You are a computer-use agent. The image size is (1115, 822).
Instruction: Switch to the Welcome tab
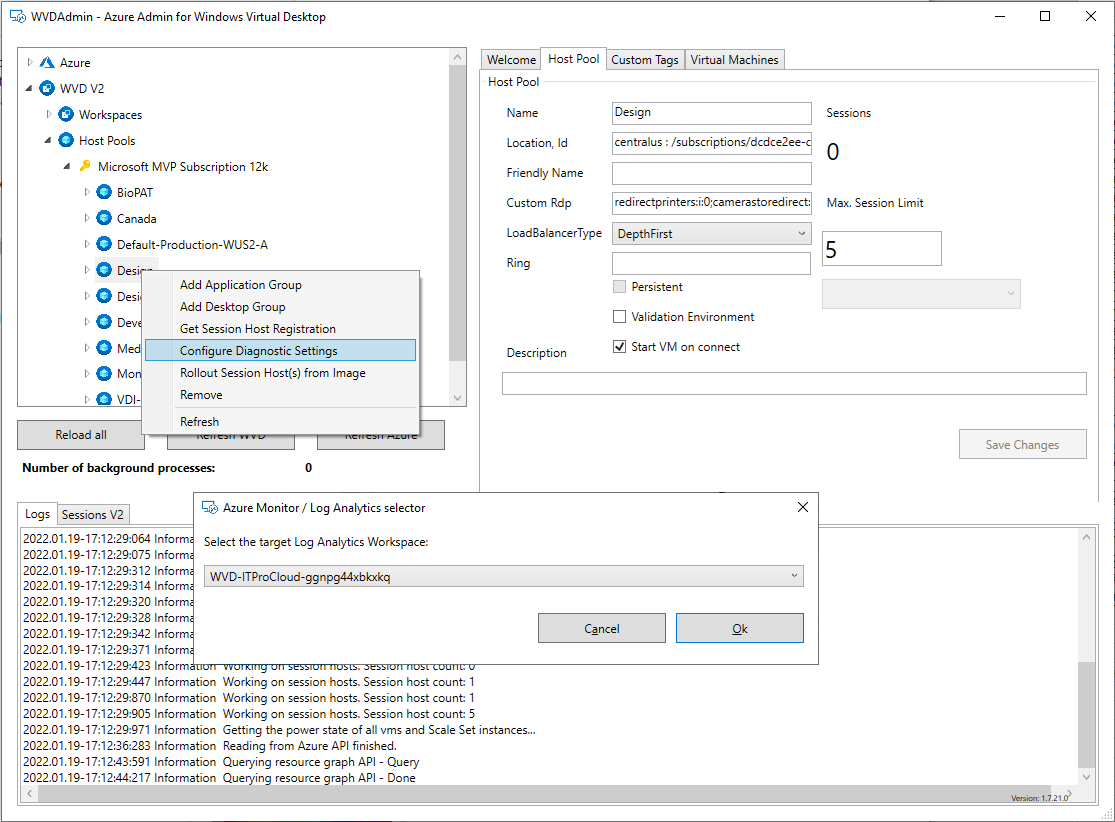pyautogui.click(x=511, y=60)
